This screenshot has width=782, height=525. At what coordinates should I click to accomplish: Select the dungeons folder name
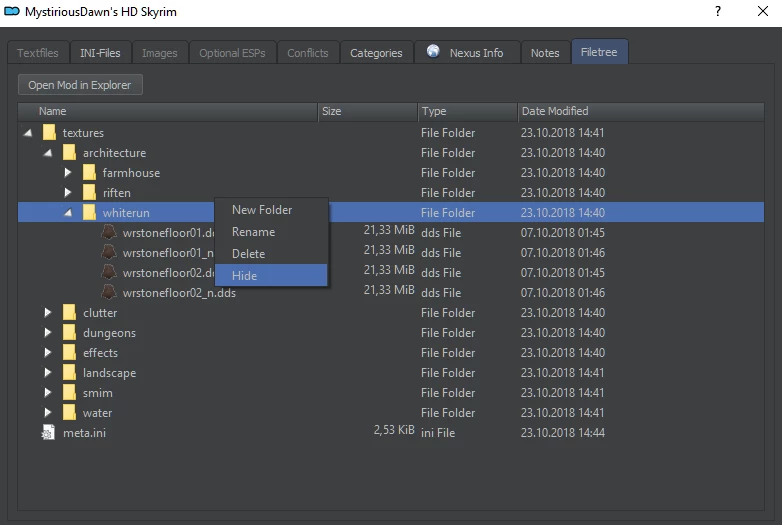click(x=109, y=333)
